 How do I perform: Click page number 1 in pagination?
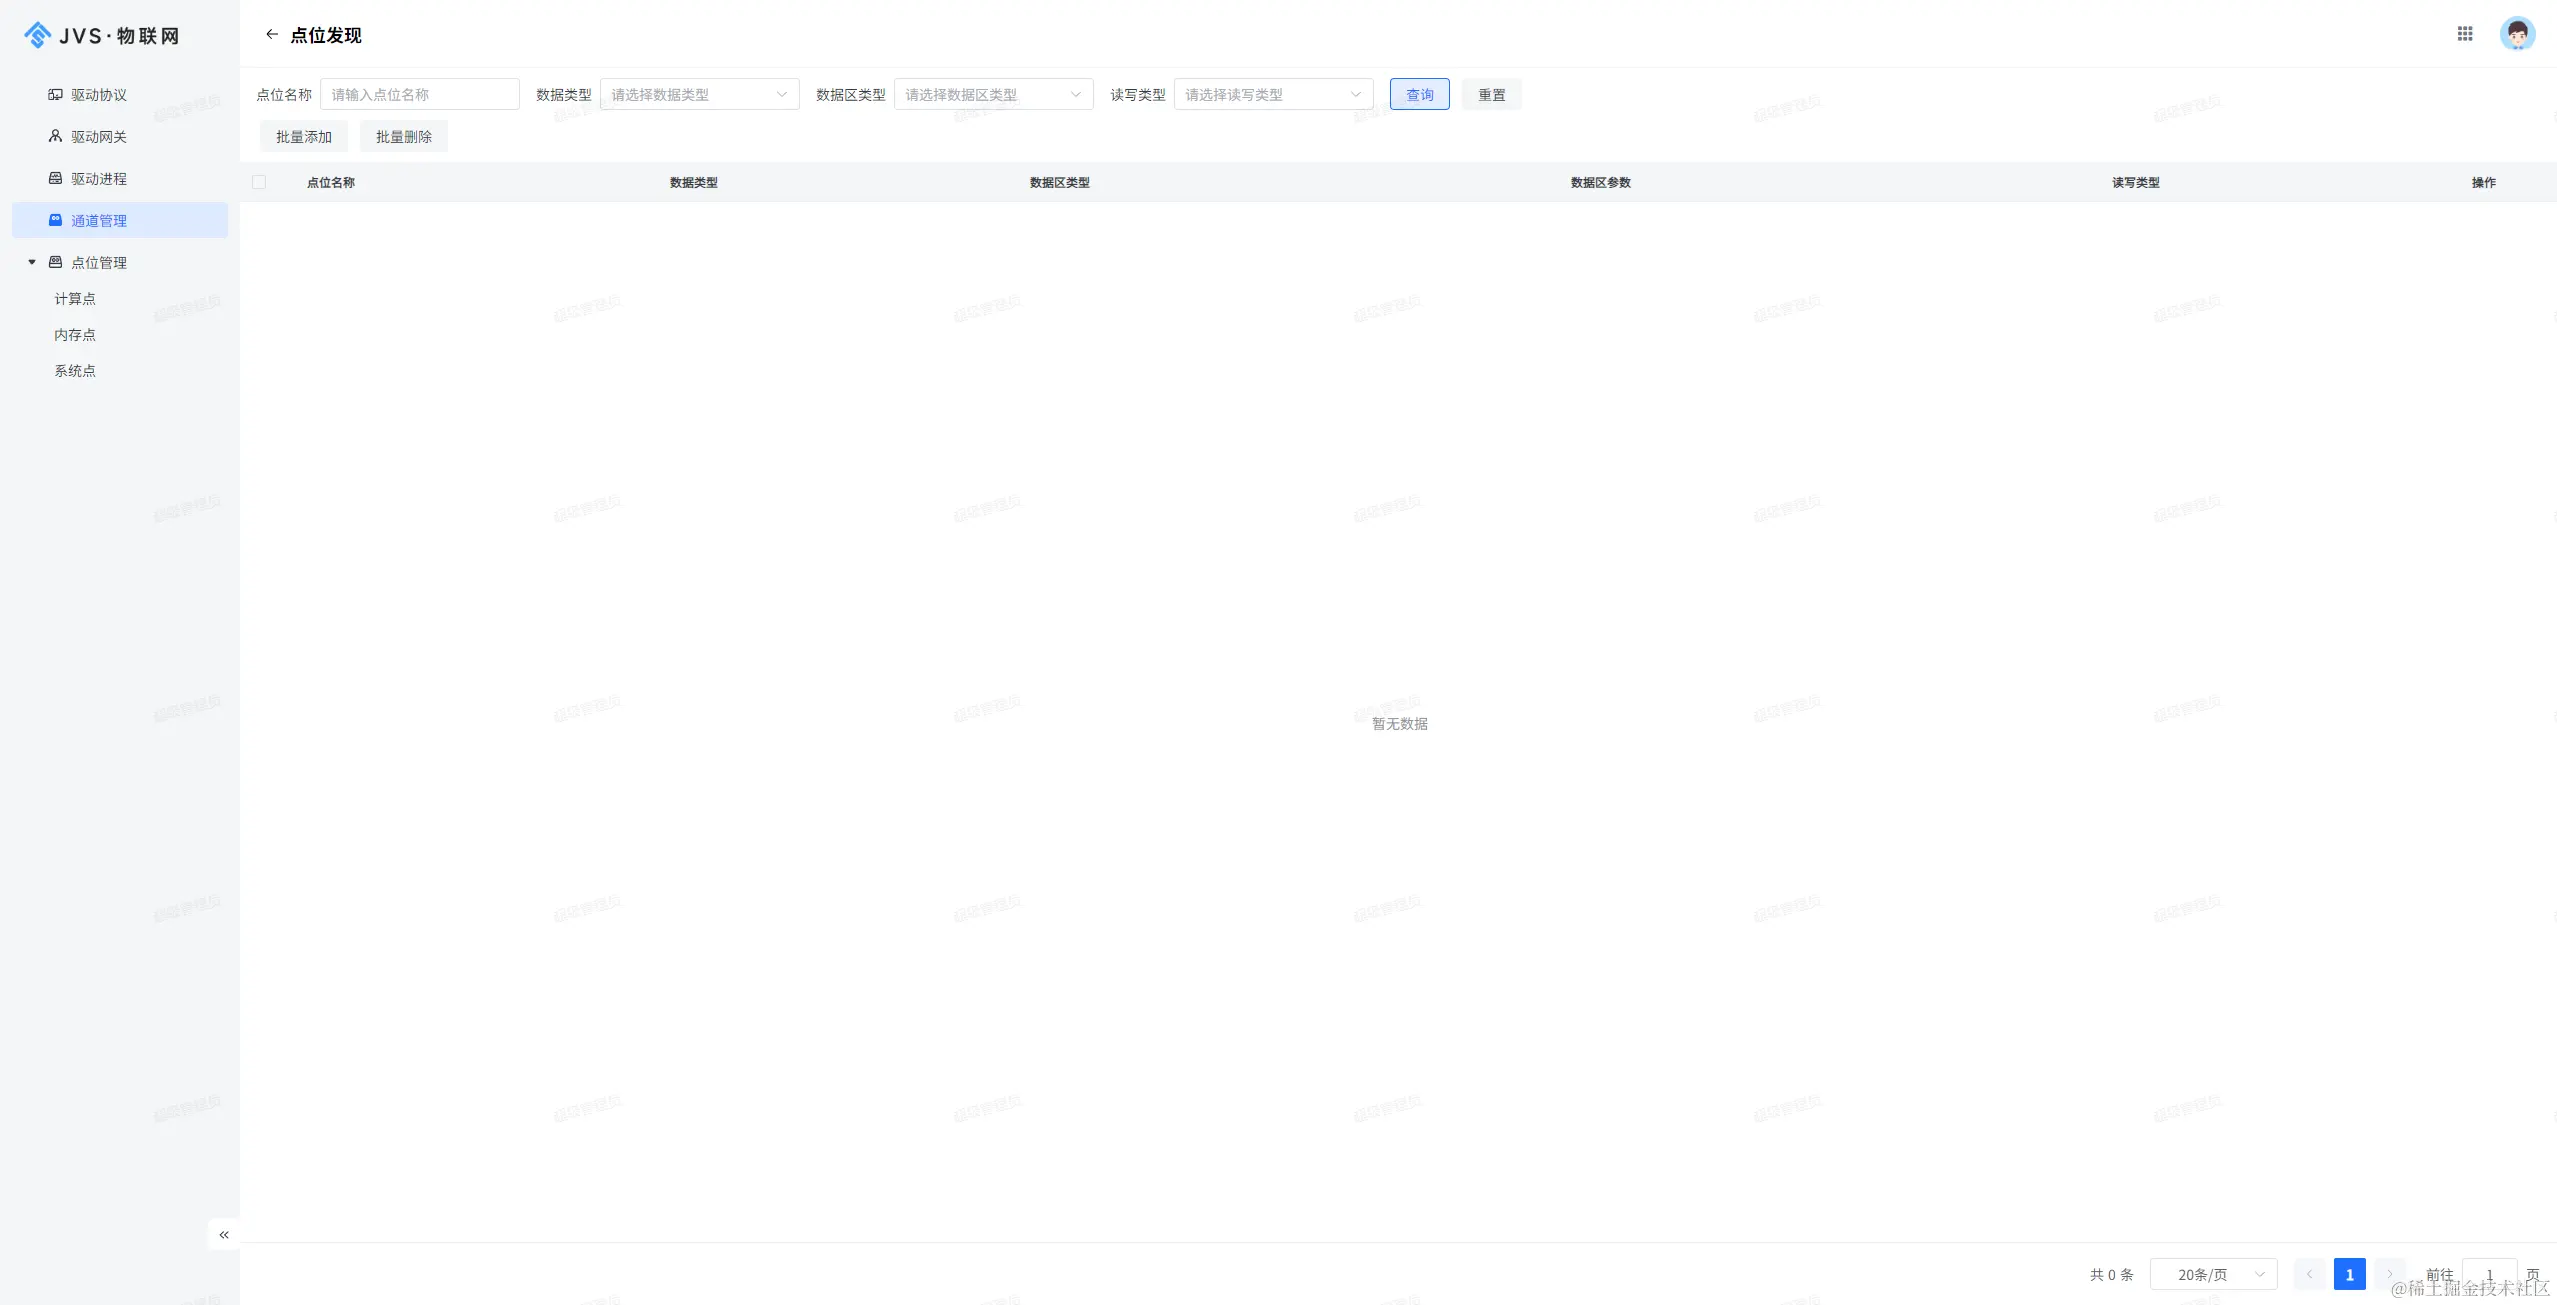tap(2349, 1275)
